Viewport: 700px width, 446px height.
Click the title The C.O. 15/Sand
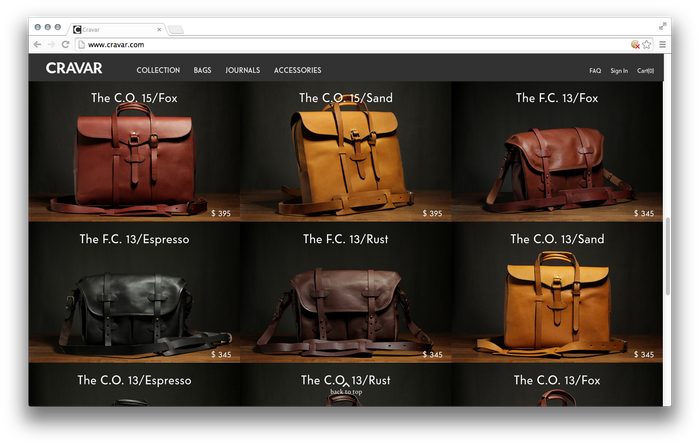[346, 98]
